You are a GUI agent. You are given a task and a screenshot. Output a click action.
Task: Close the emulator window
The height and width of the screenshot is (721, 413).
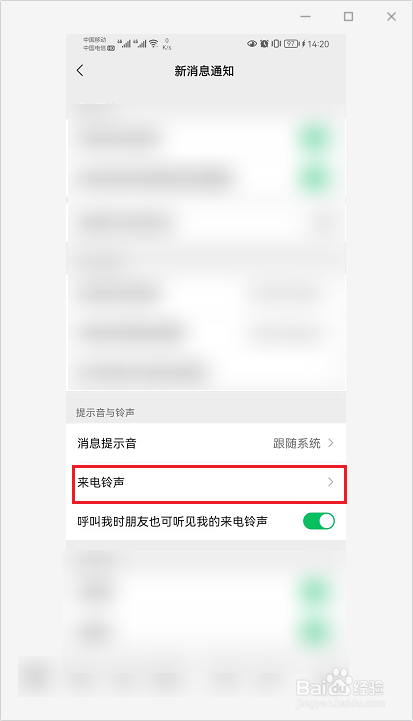(x=391, y=17)
